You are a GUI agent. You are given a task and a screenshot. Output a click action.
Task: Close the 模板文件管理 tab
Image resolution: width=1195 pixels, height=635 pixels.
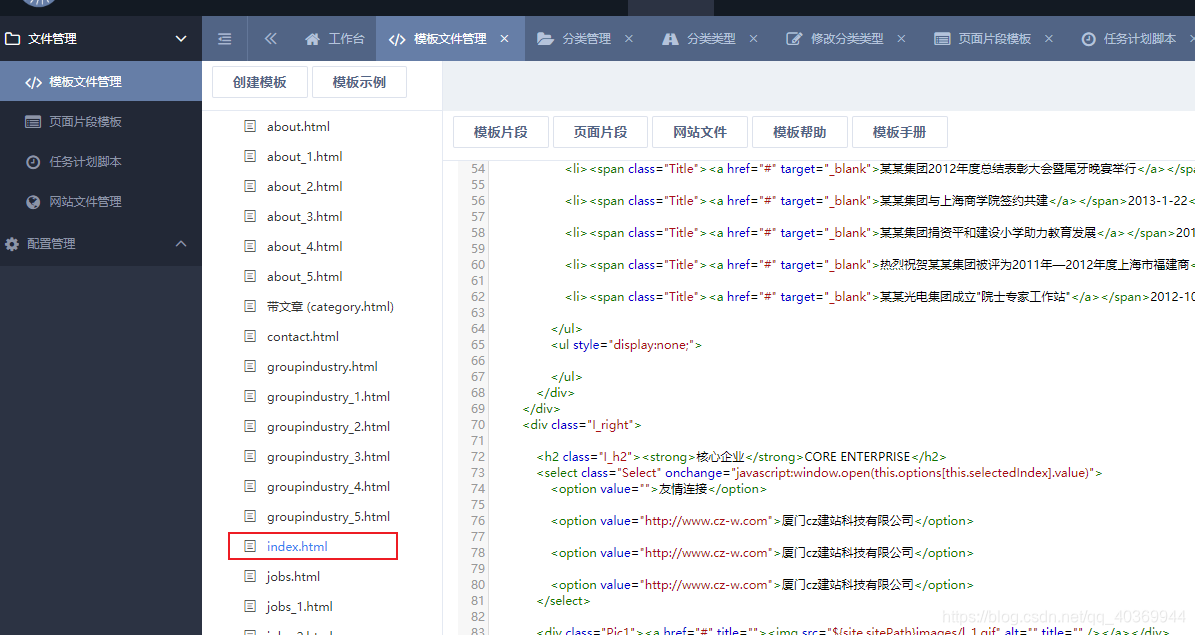pyautogui.click(x=505, y=39)
